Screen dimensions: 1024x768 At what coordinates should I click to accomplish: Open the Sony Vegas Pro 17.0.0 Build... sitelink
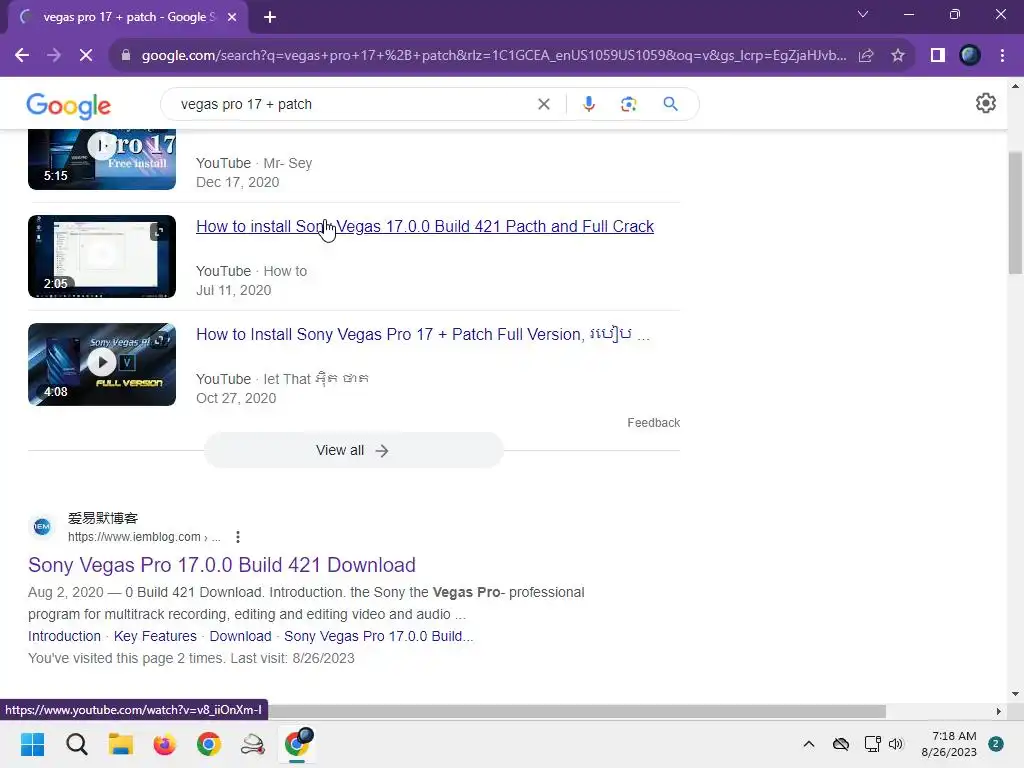pyautogui.click(x=379, y=635)
